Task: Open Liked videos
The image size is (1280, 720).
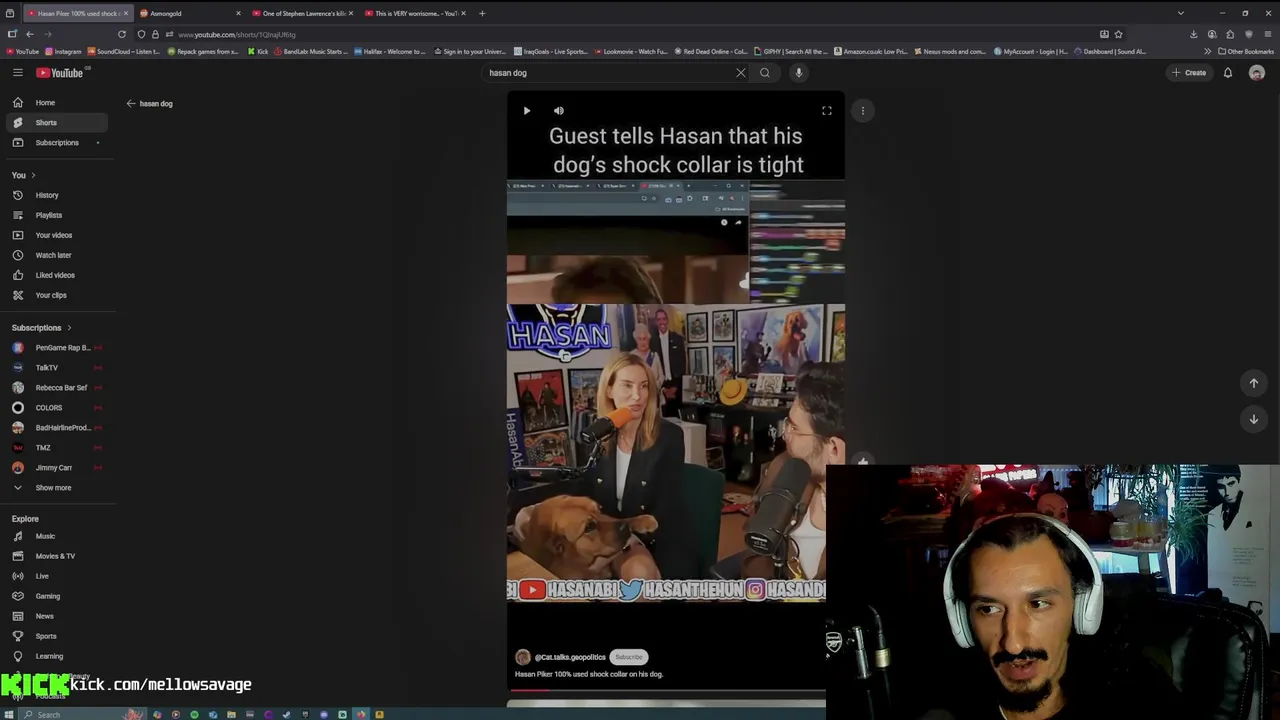Action: pos(56,275)
